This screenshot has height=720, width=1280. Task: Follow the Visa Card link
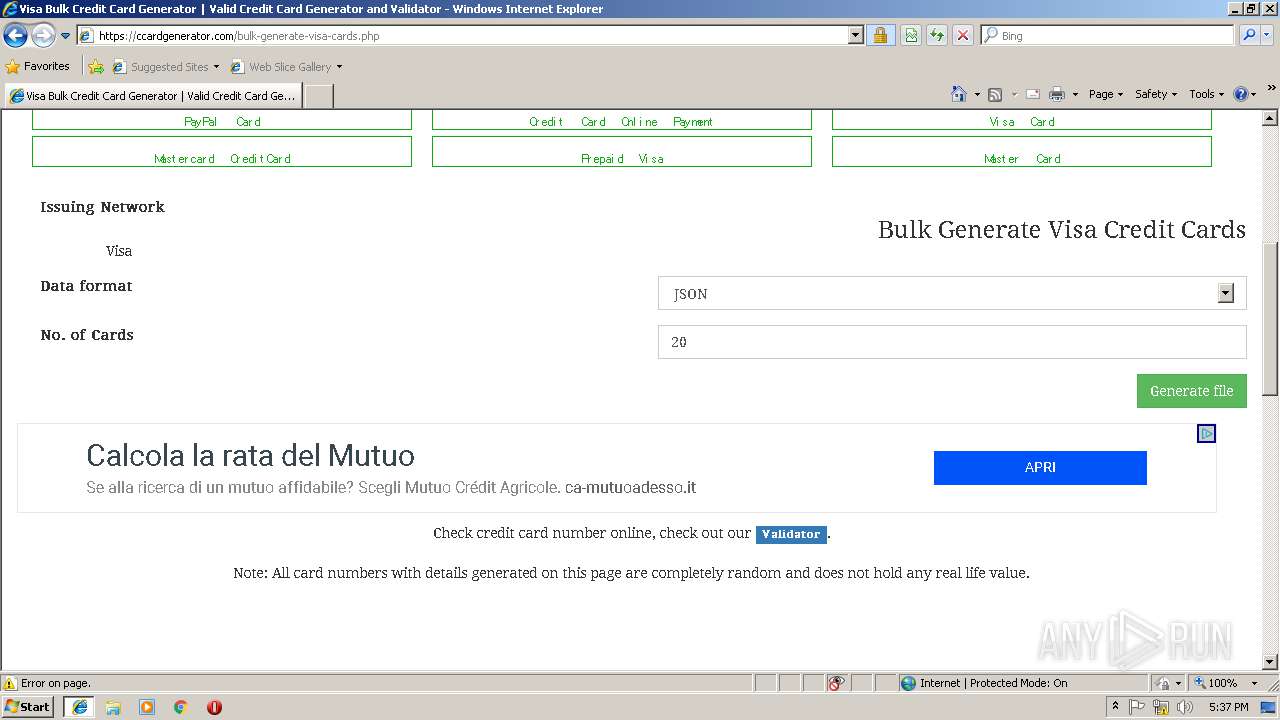pyautogui.click(x=1022, y=121)
